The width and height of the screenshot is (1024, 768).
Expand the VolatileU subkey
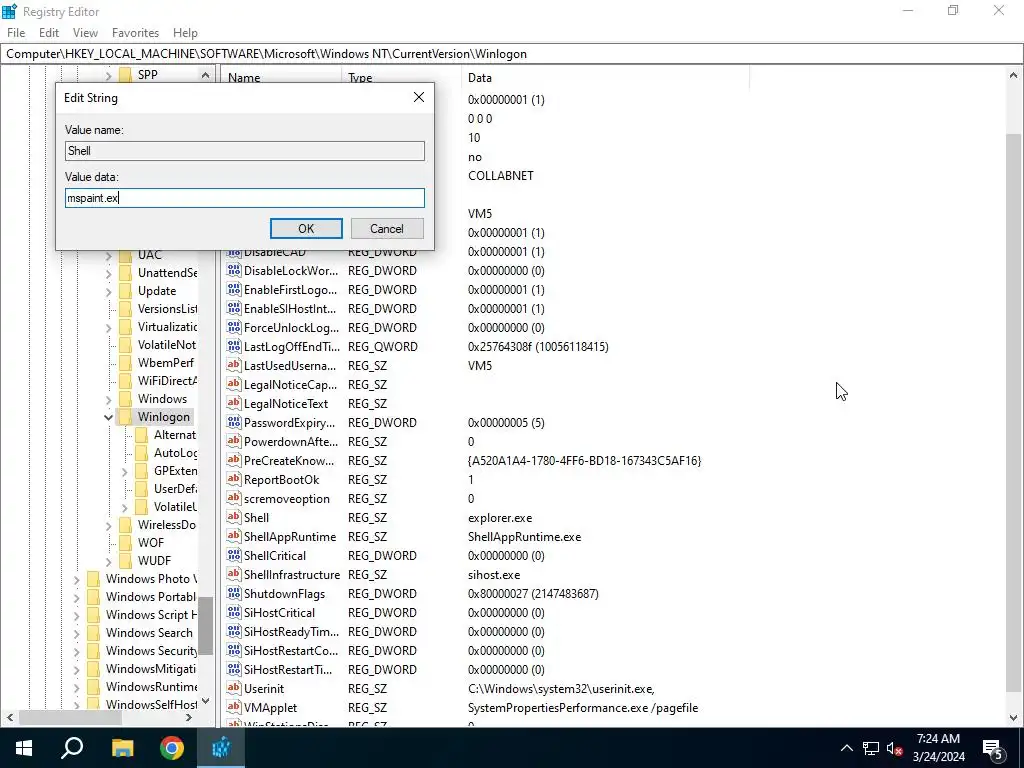click(x=124, y=507)
